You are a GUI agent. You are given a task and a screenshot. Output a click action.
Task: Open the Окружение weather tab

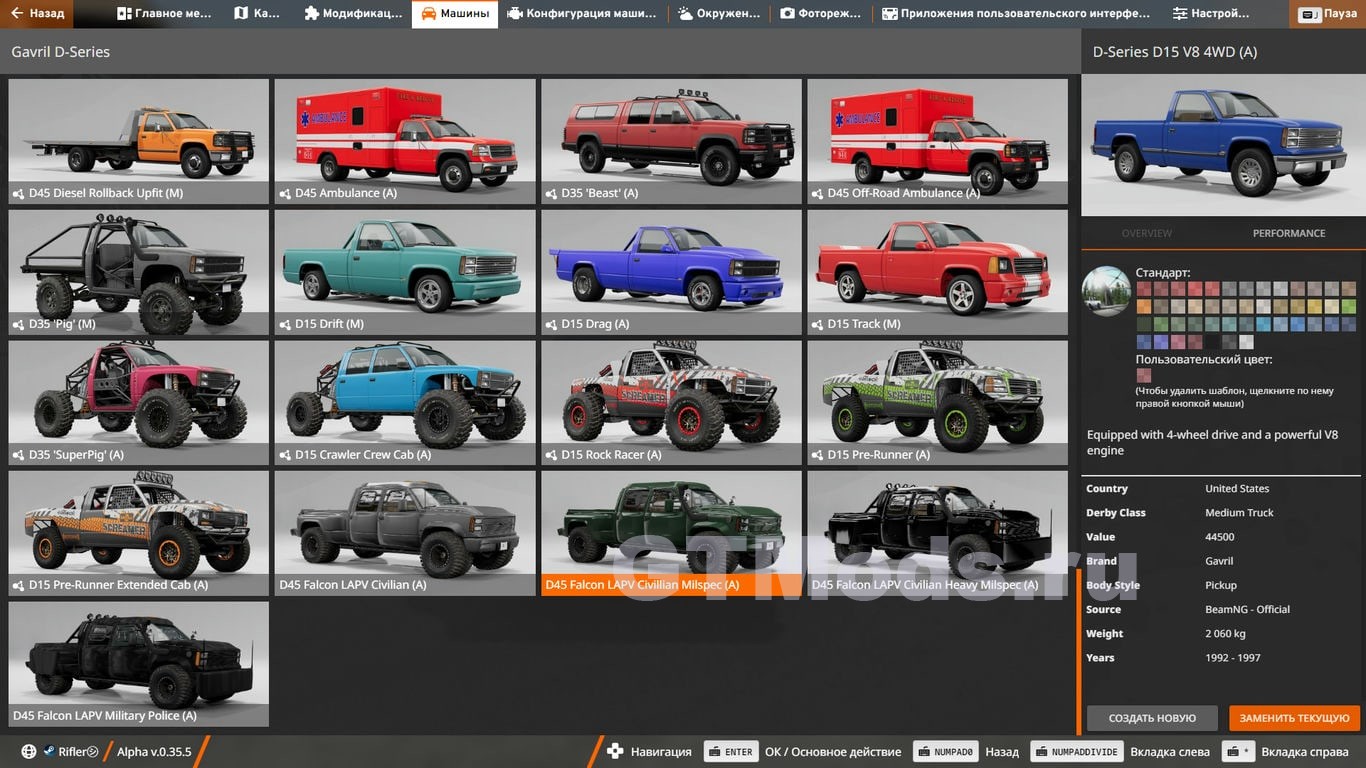[x=718, y=14]
